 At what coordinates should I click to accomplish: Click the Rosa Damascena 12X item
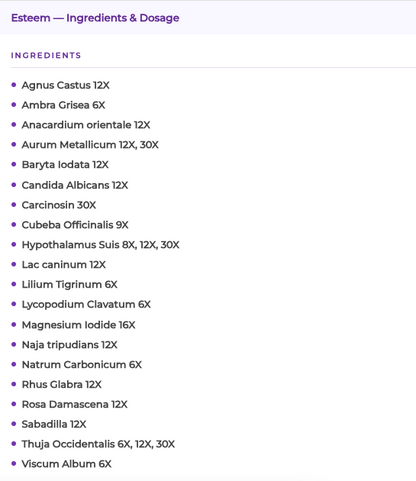point(75,404)
